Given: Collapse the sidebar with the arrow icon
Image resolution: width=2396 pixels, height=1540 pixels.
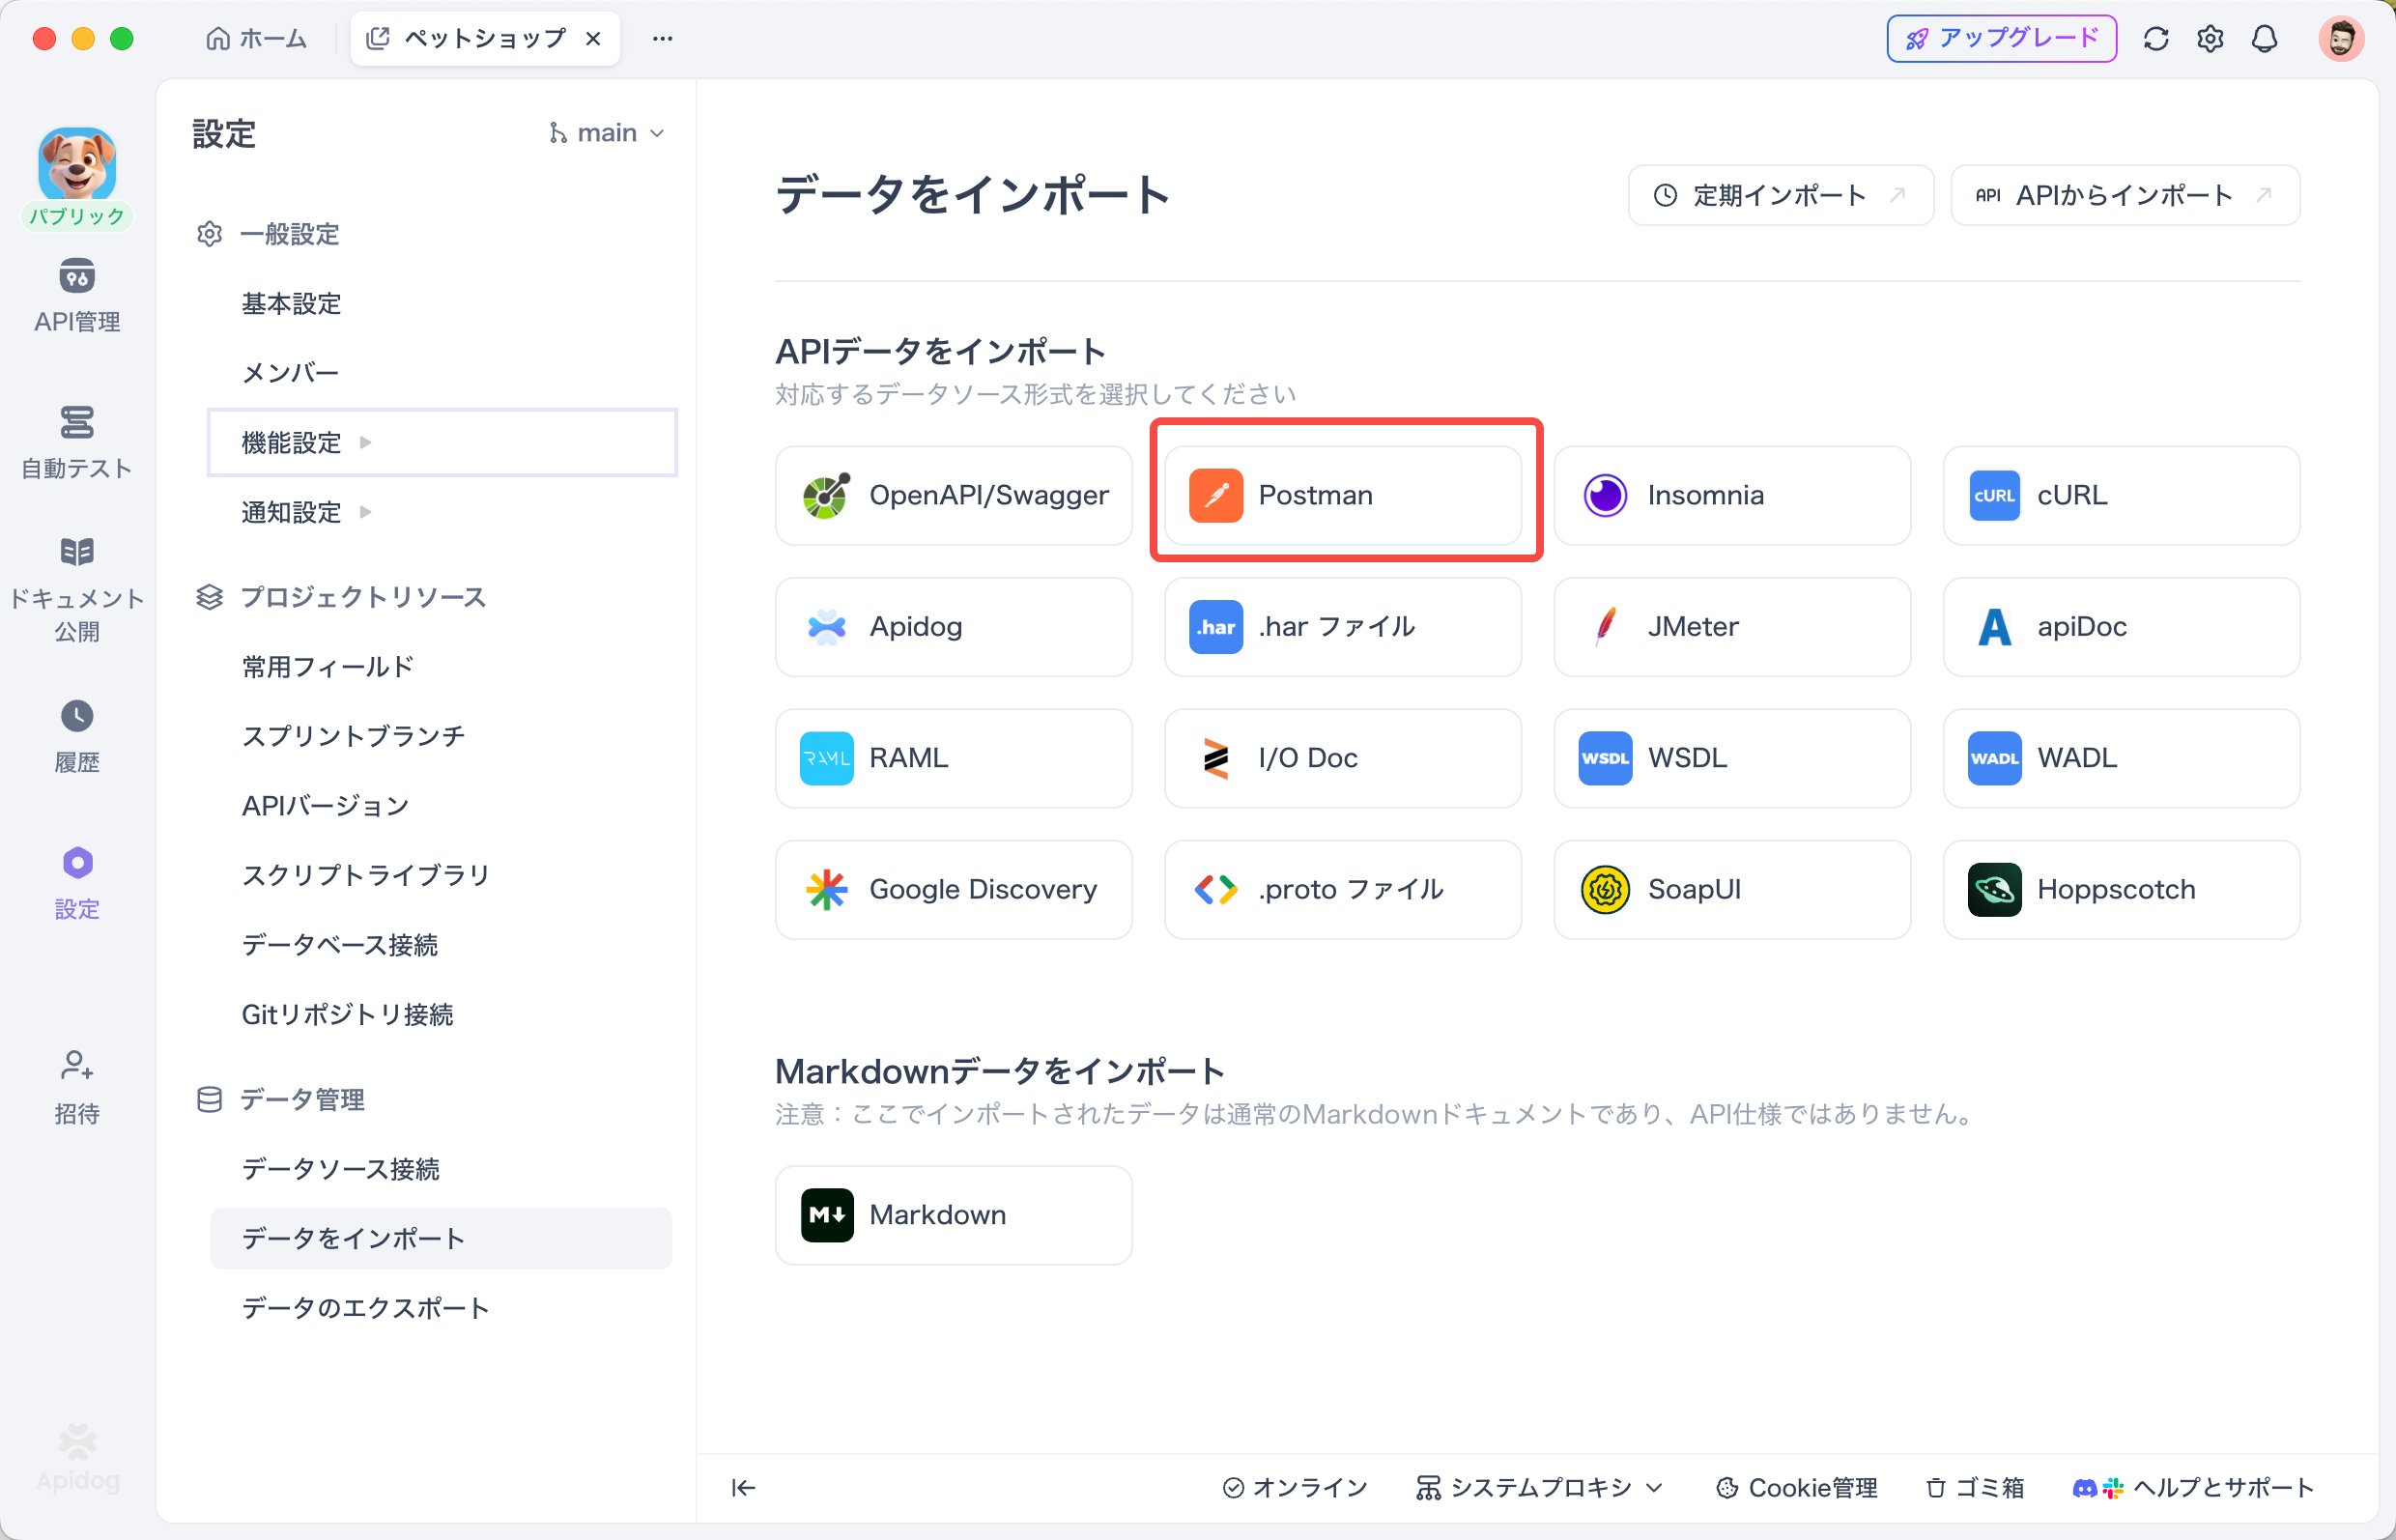Looking at the screenshot, I should [x=743, y=1488].
